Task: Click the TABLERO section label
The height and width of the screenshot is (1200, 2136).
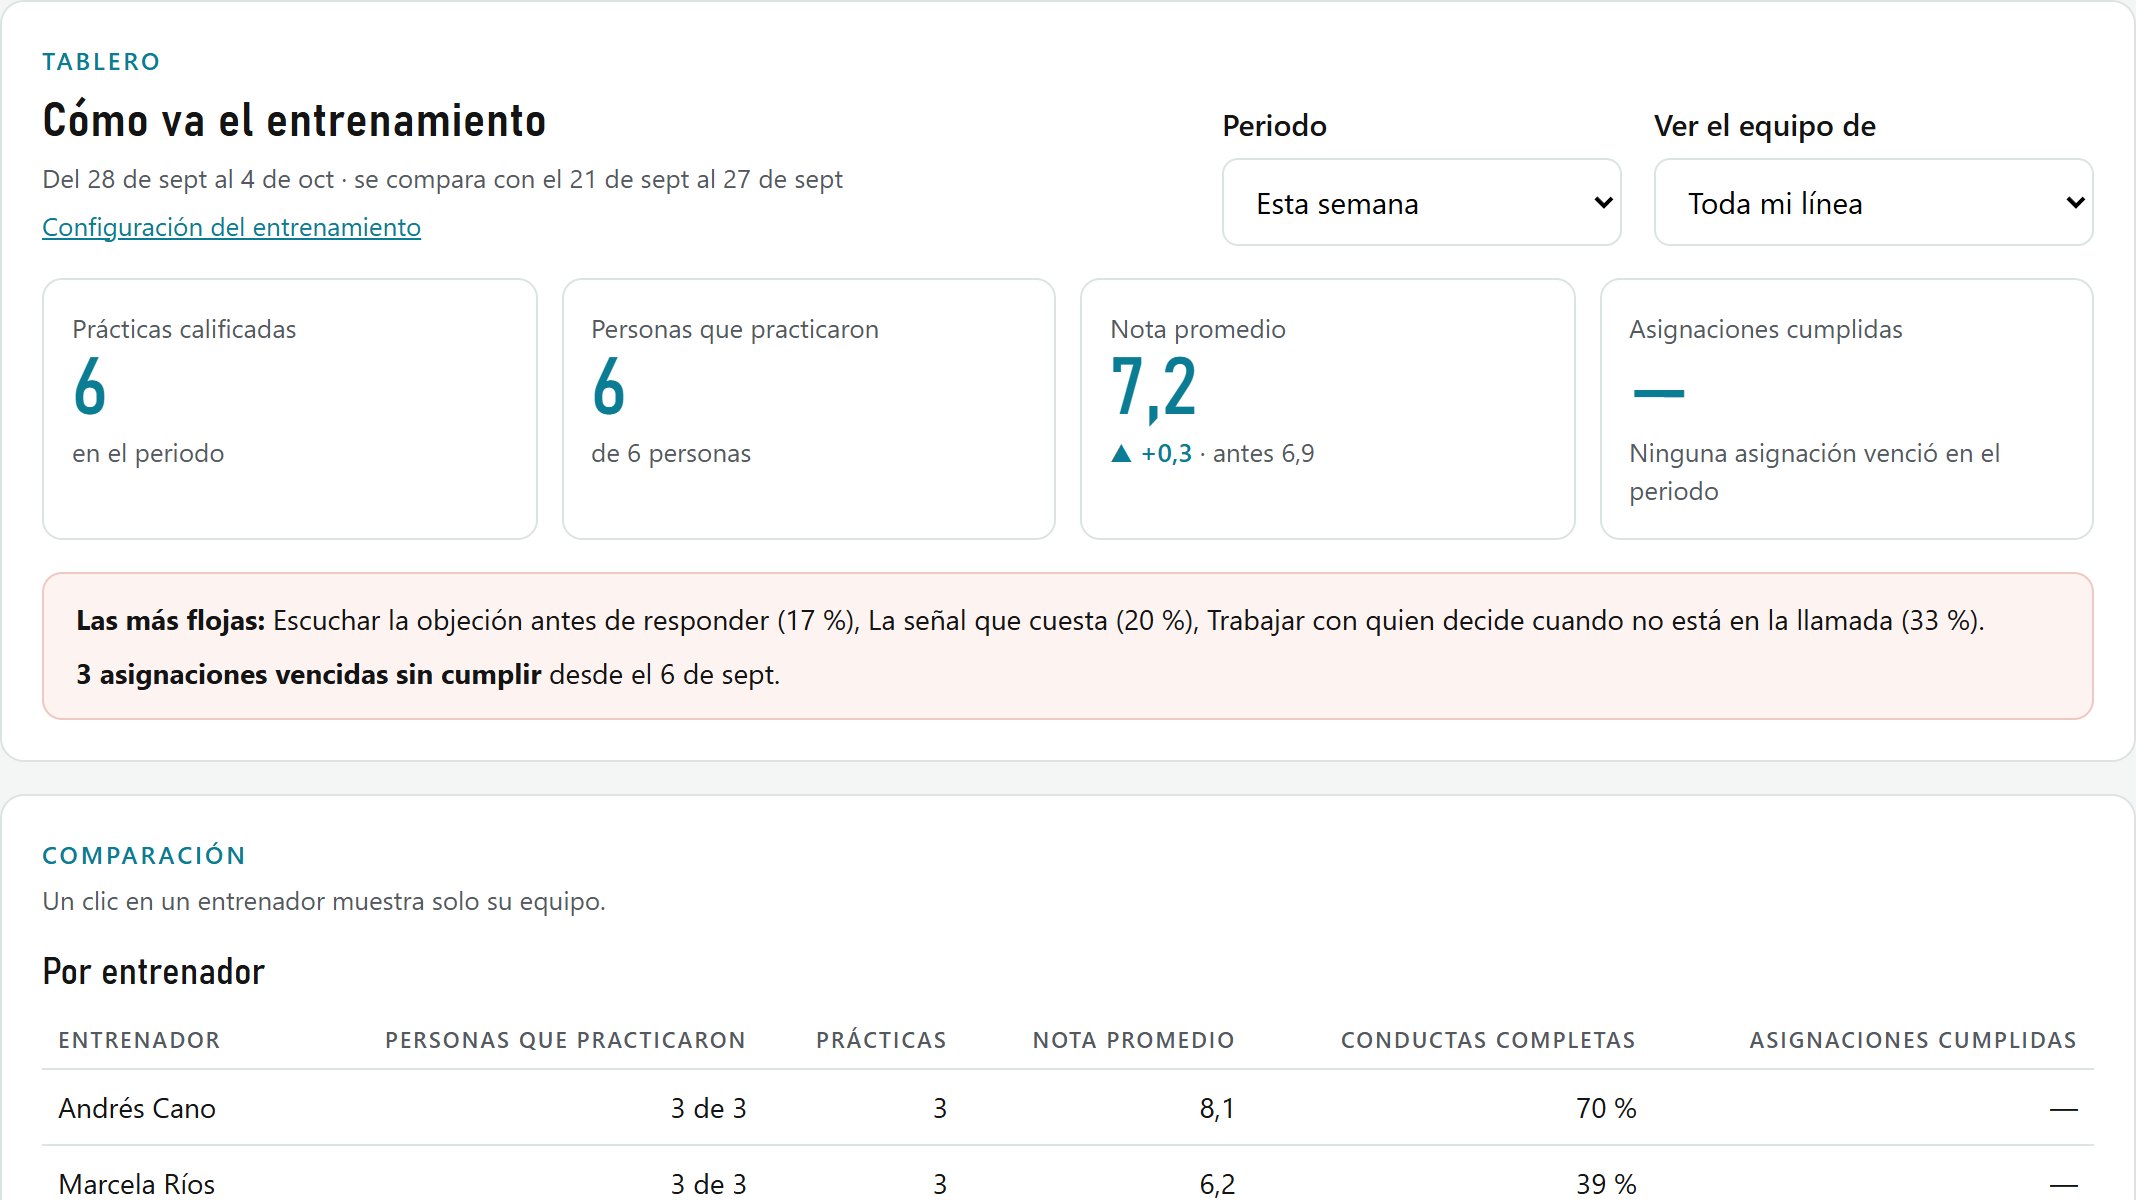Action: tap(101, 62)
